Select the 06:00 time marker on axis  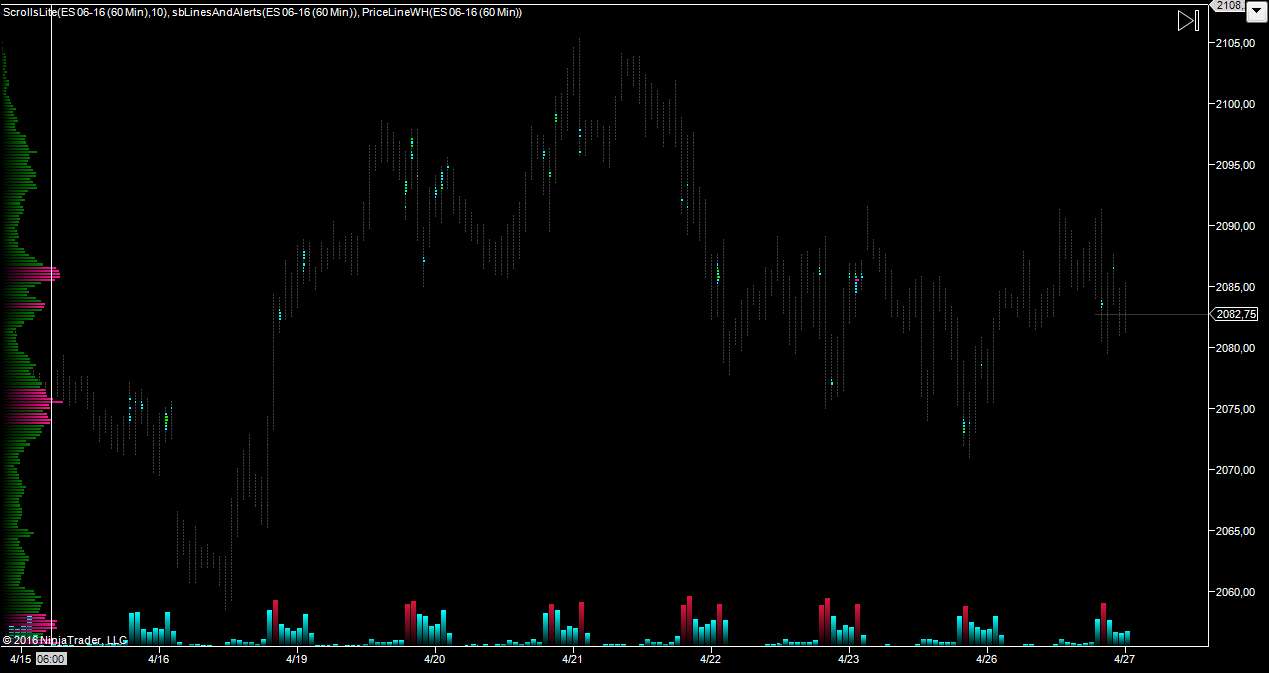point(51,659)
